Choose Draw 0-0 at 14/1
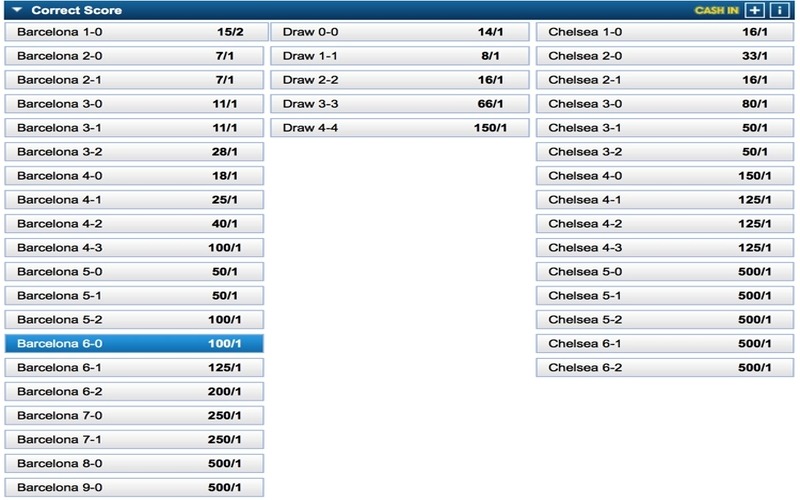This screenshot has width=800, height=500. pos(399,32)
